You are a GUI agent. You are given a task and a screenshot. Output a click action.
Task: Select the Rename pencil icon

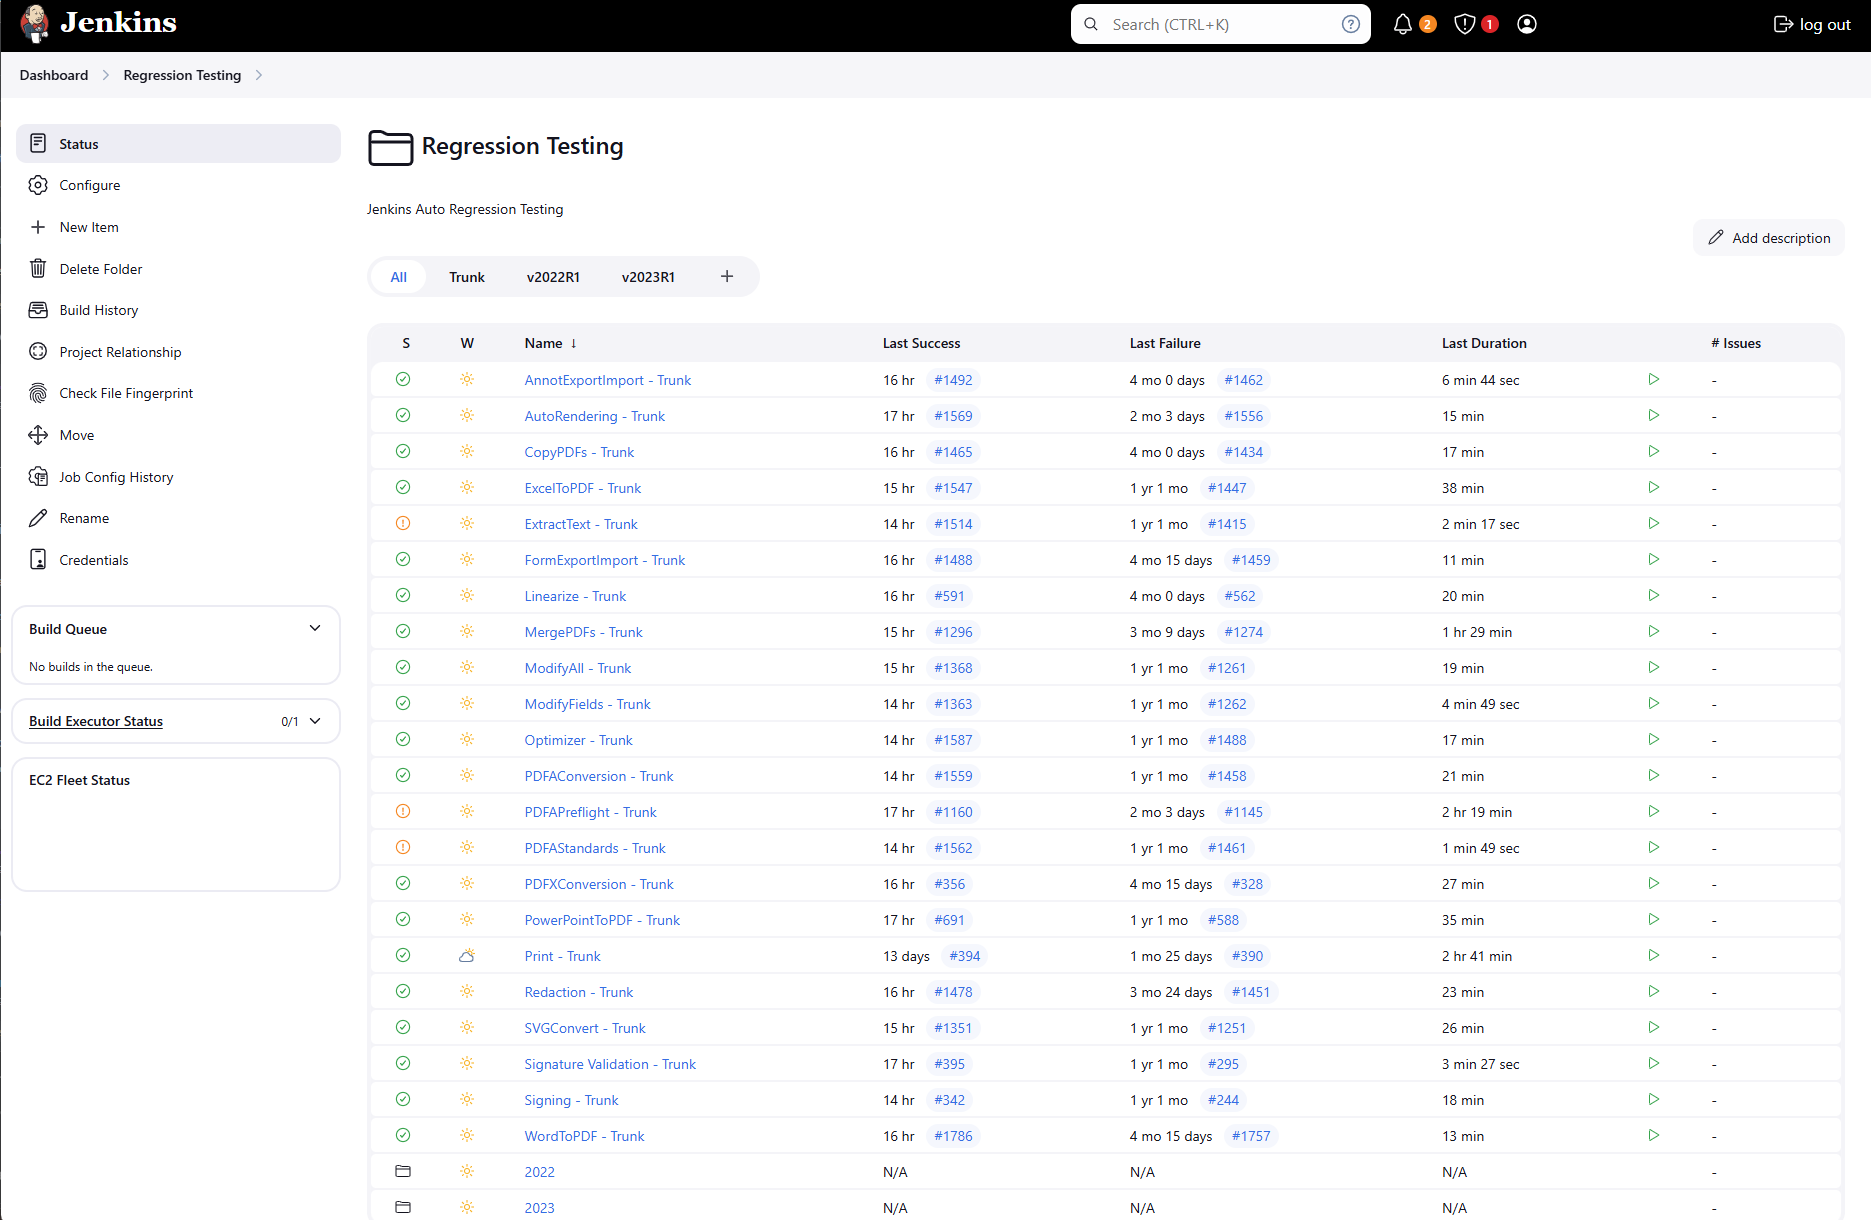pos(37,518)
